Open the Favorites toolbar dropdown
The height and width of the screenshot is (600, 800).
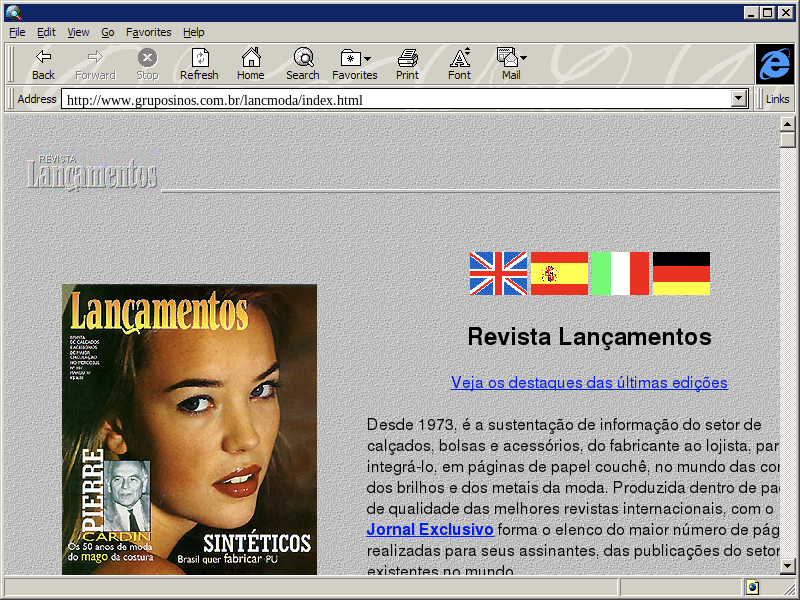tap(354, 64)
